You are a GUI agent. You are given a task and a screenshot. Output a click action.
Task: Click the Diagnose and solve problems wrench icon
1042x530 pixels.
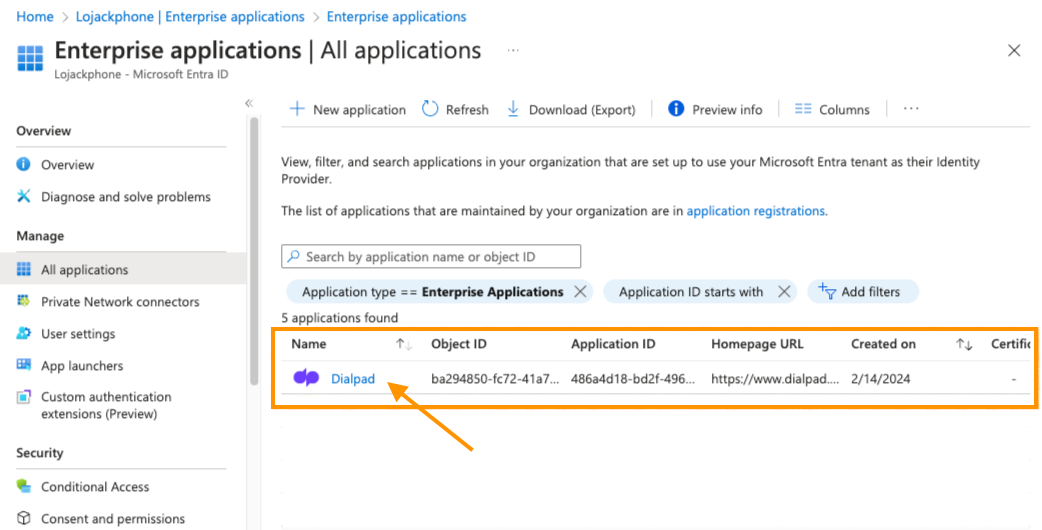(23, 196)
